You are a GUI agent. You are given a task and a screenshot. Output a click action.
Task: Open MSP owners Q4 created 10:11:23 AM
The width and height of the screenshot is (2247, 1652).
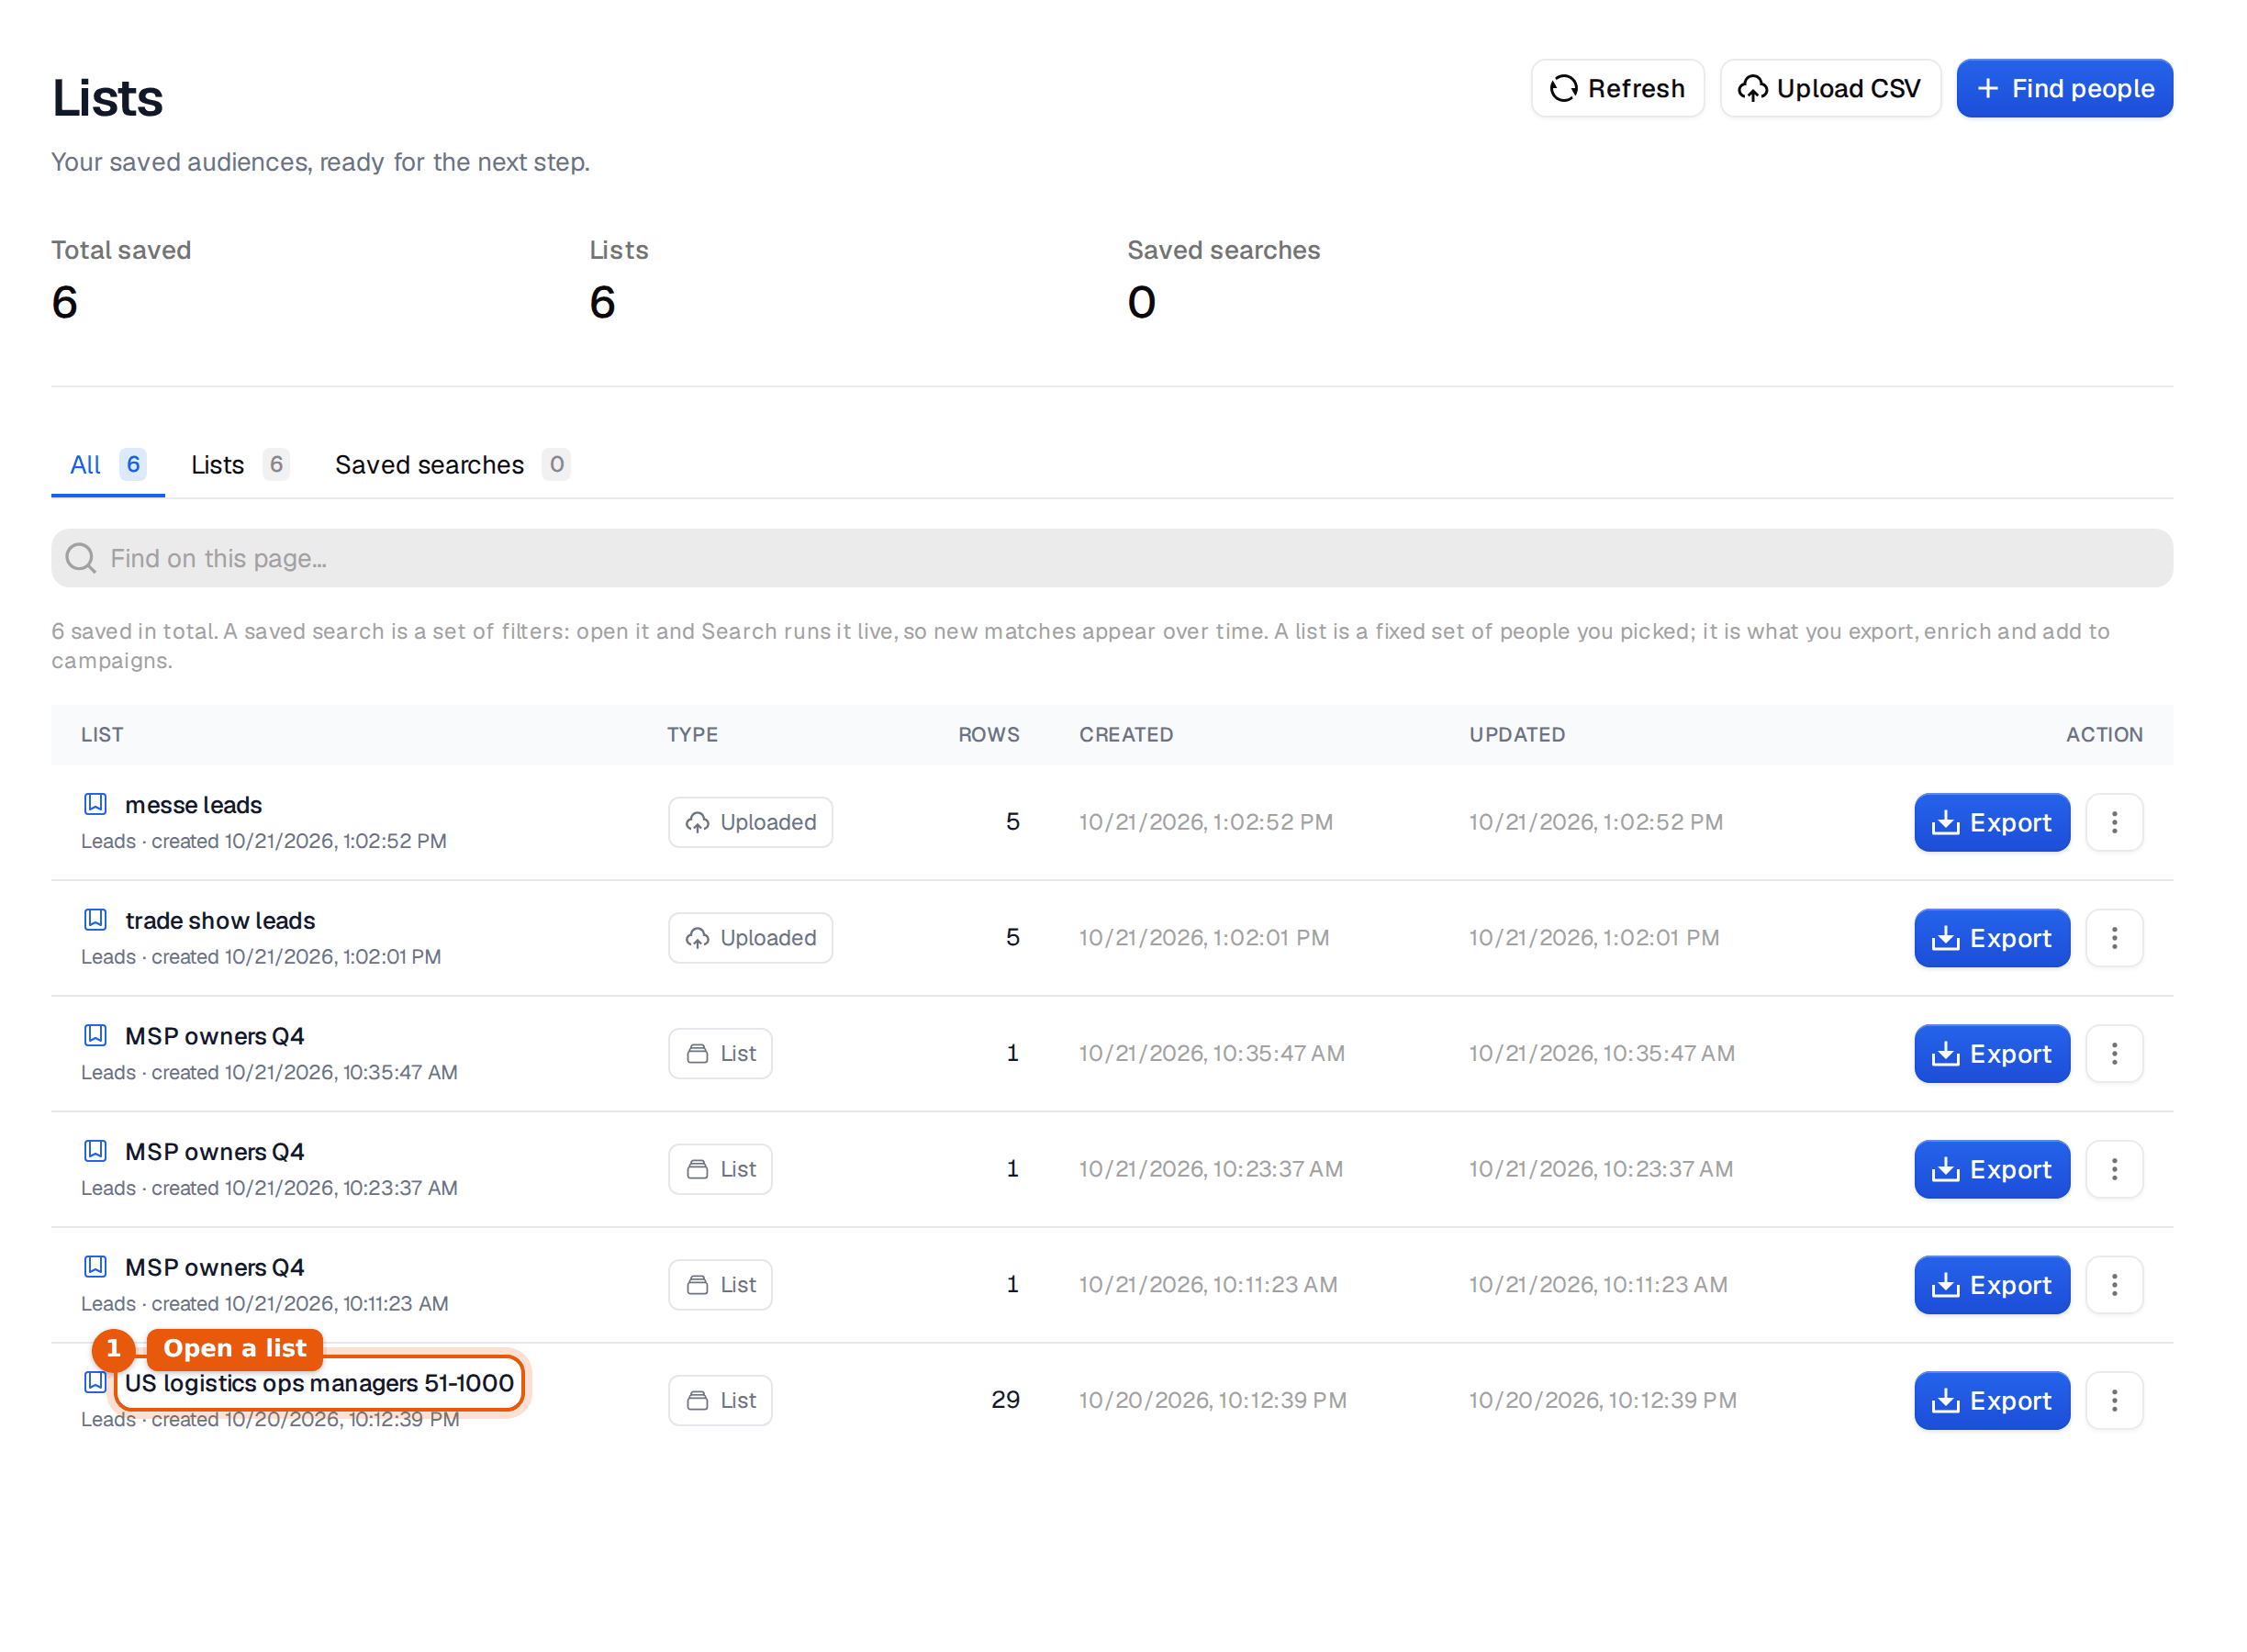tap(214, 1267)
